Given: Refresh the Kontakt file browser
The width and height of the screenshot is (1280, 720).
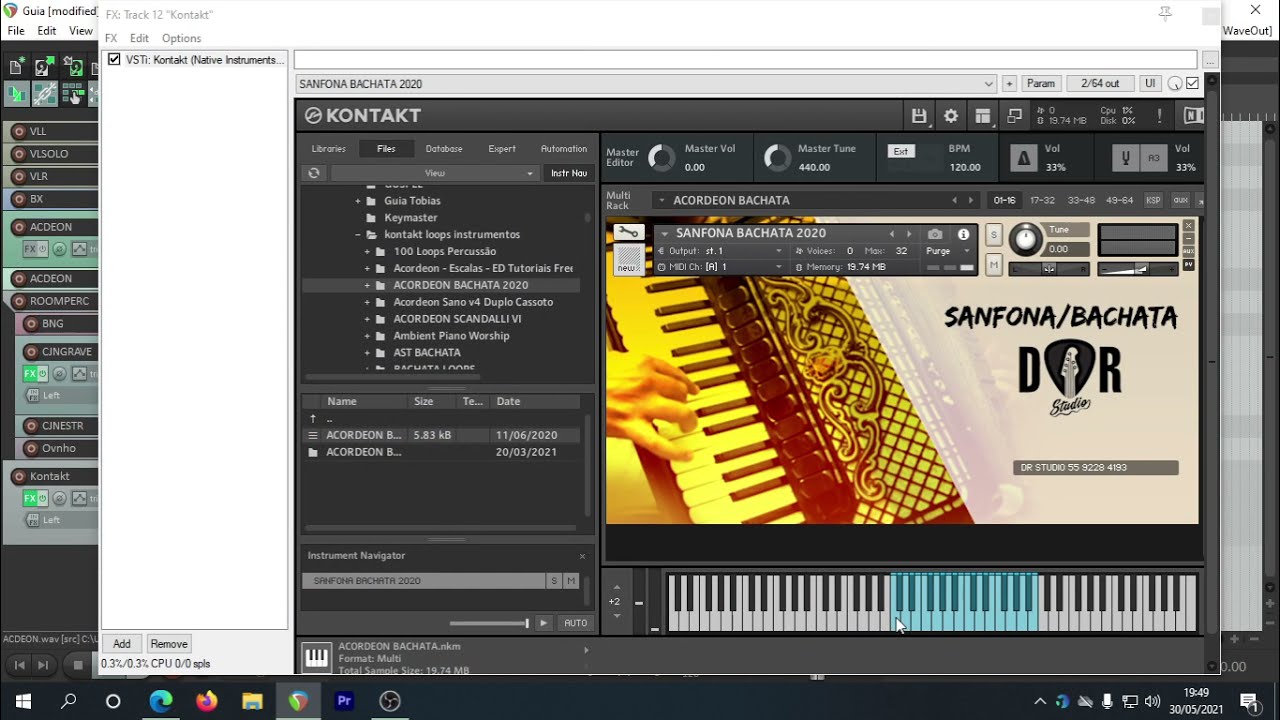Looking at the screenshot, I should pos(314,173).
